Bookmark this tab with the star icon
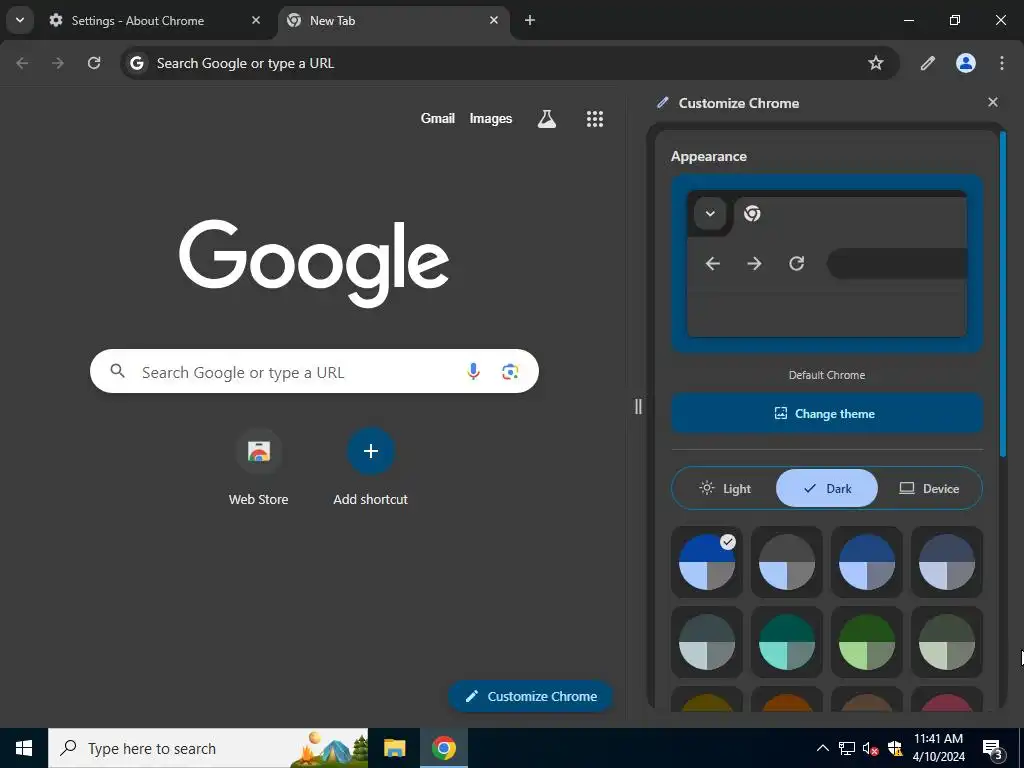The height and width of the screenshot is (768, 1024). (876, 63)
